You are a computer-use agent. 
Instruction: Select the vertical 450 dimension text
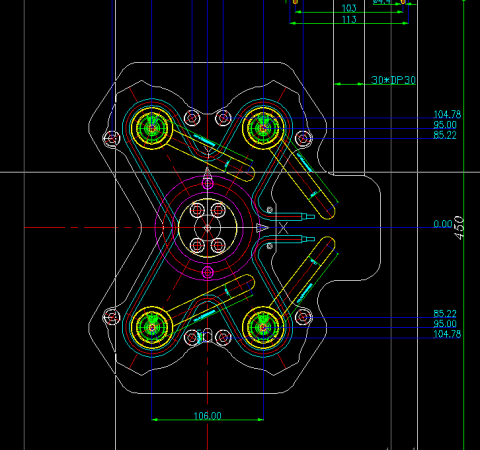tap(459, 228)
